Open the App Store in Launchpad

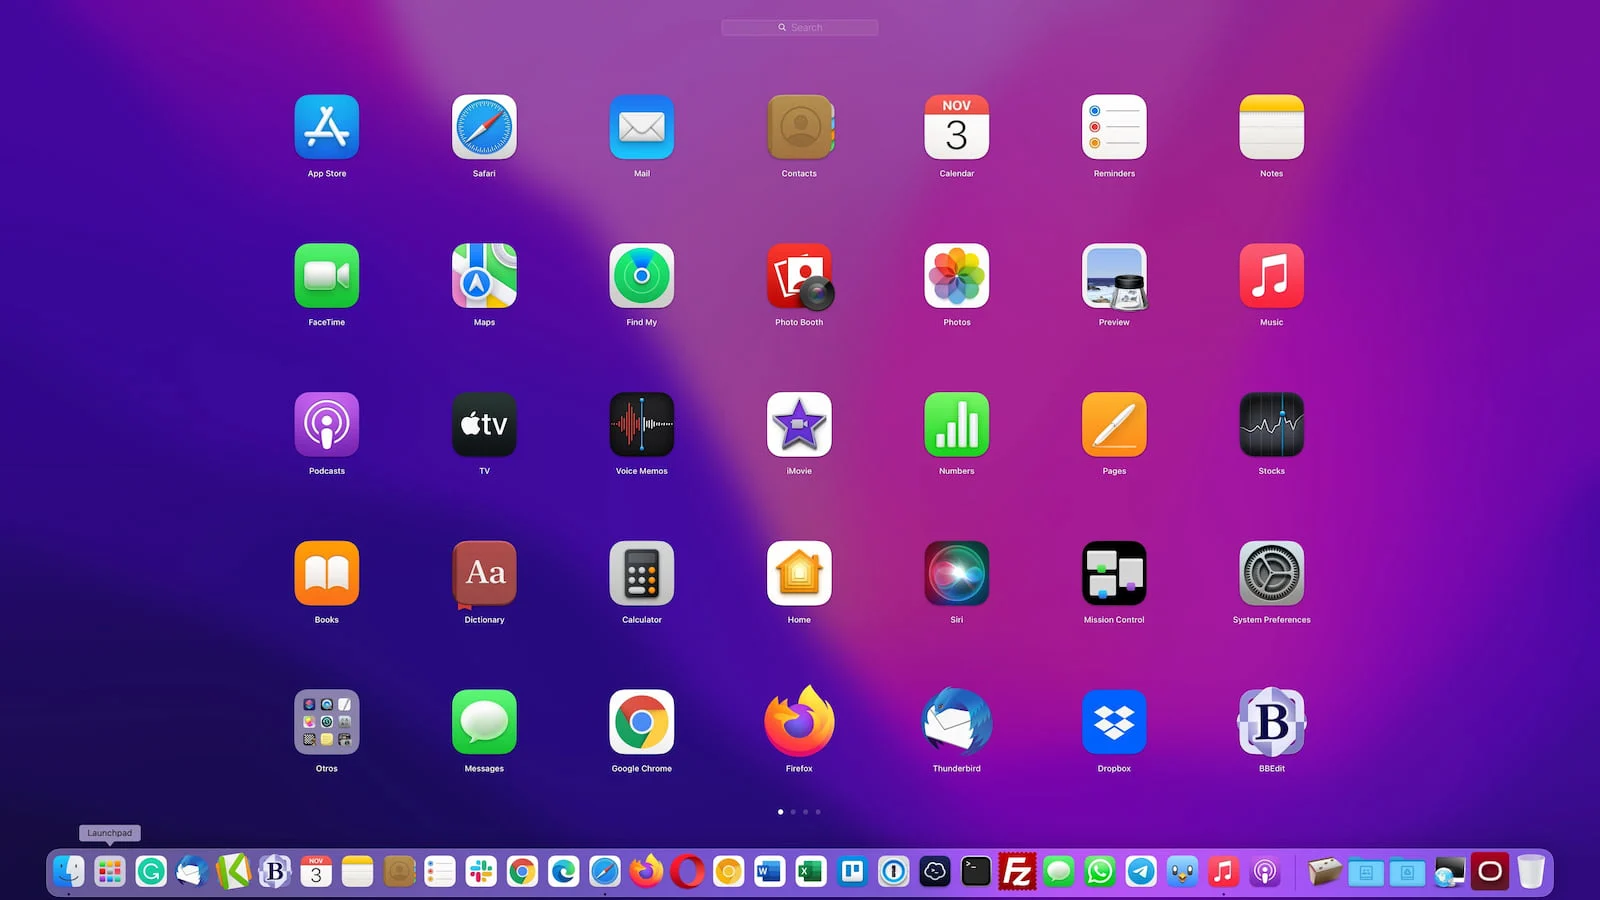tap(327, 127)
